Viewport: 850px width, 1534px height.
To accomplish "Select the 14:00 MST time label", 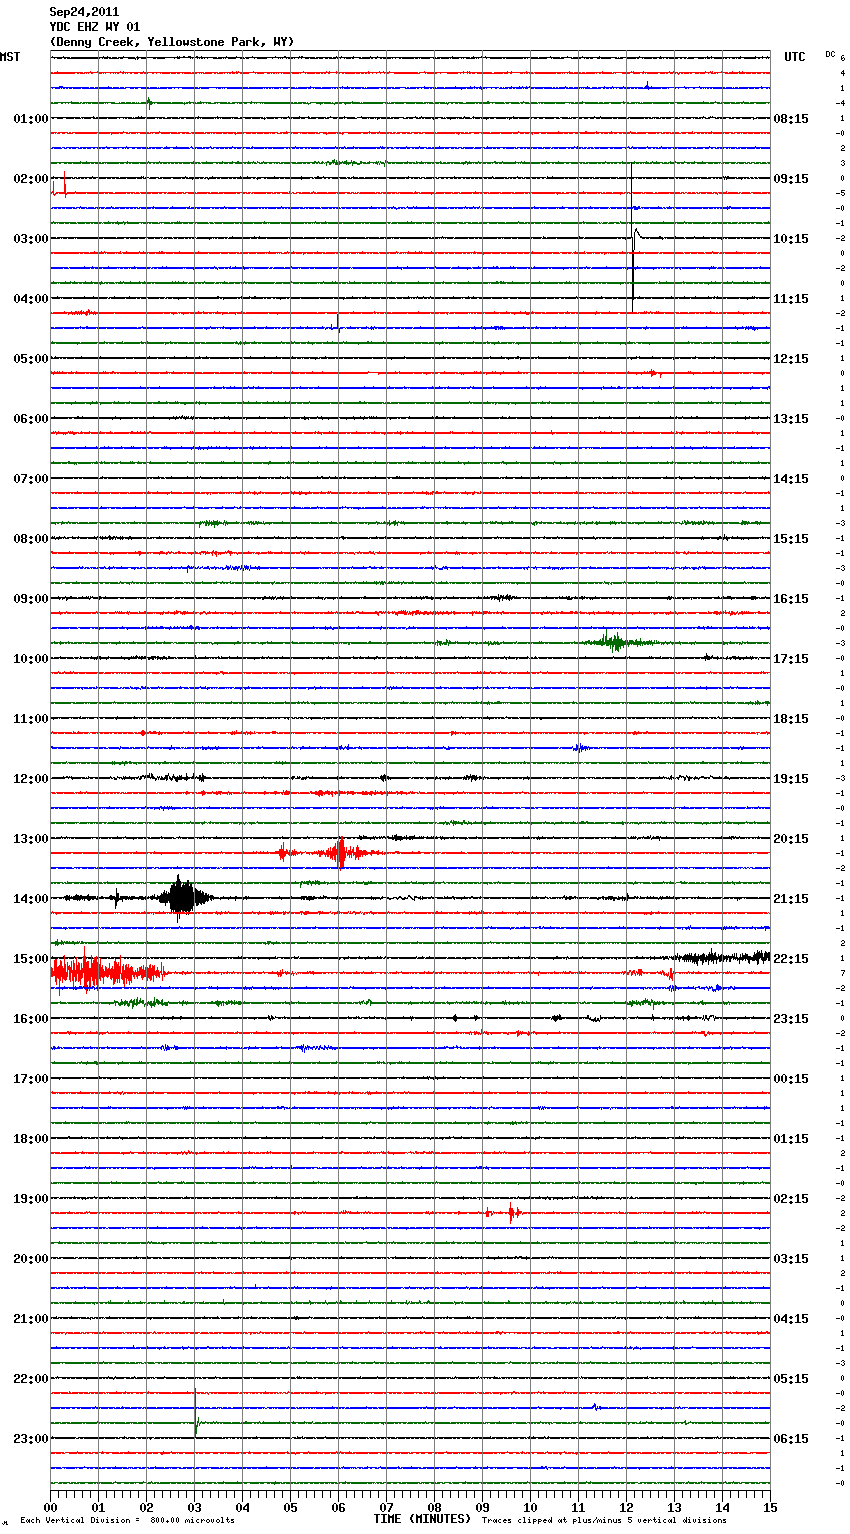I will tap(30, 899).
